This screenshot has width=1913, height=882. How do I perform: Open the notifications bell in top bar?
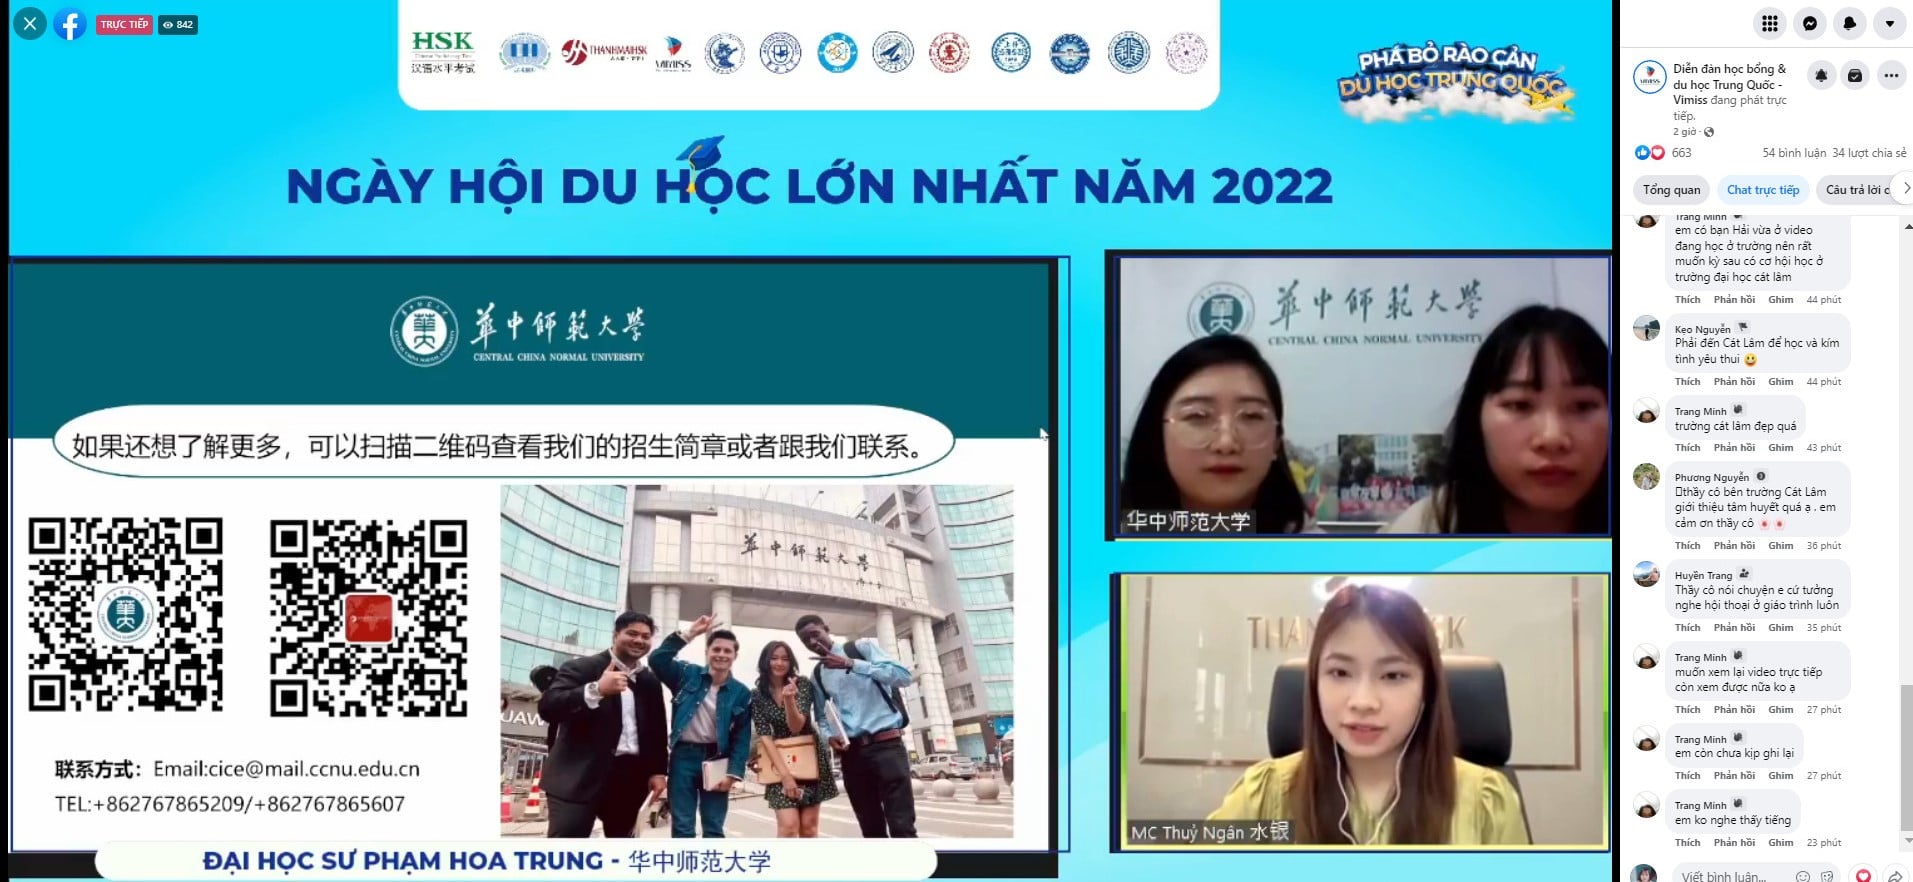point(1849,23)
